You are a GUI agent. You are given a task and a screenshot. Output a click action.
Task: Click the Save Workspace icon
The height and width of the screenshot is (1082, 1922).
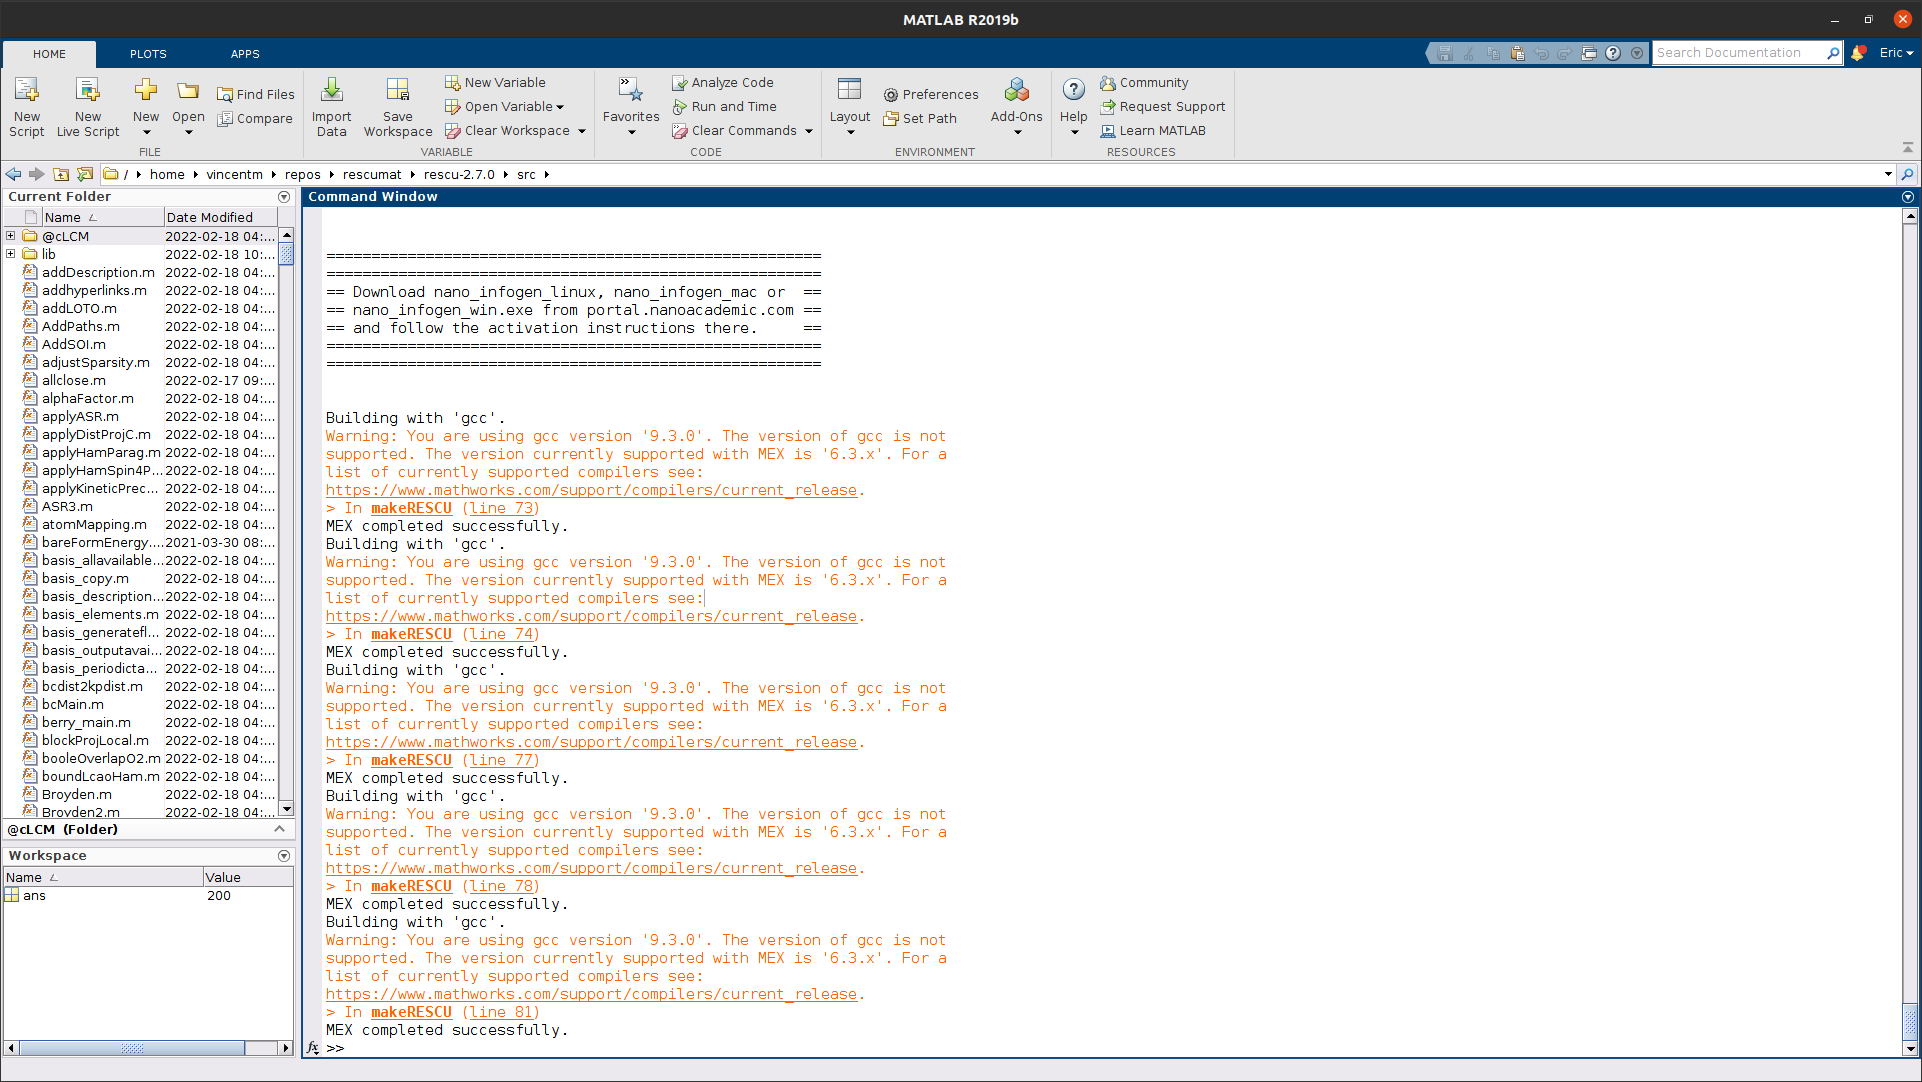point(398,91)
